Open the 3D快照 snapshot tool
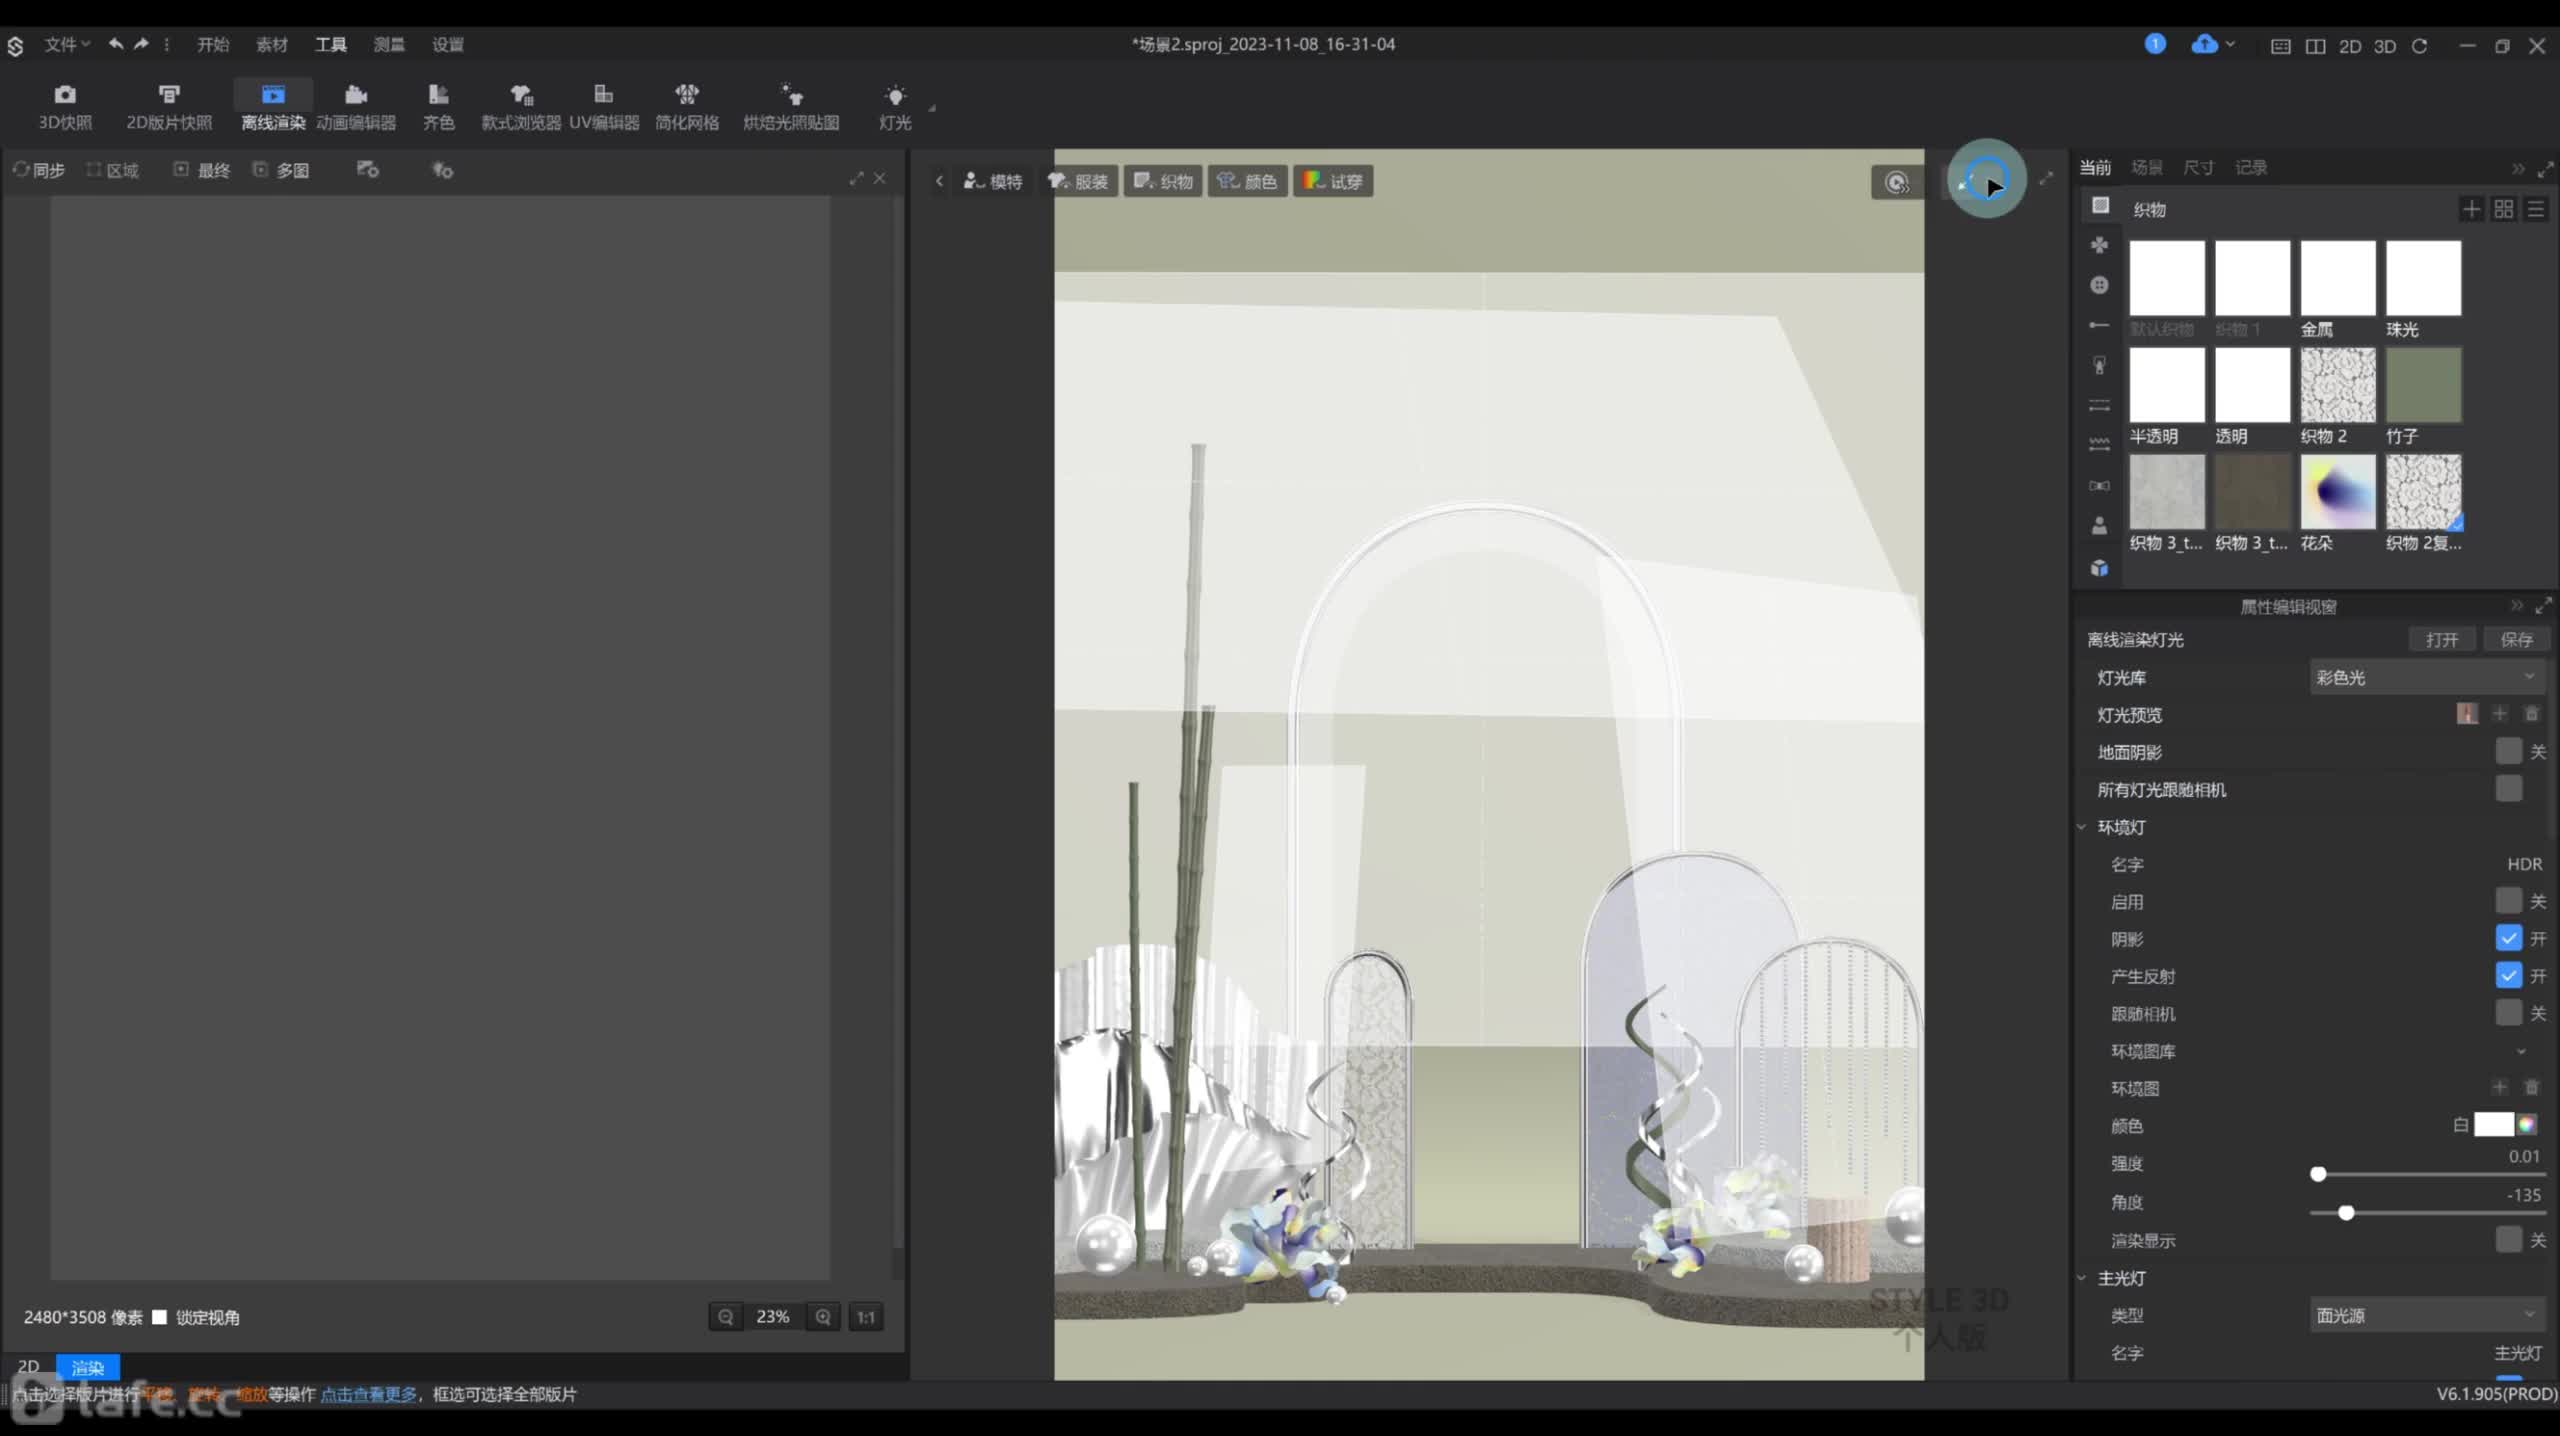Image resolution: width=2560 pixels, height=1436 pixels. point(65,107)
